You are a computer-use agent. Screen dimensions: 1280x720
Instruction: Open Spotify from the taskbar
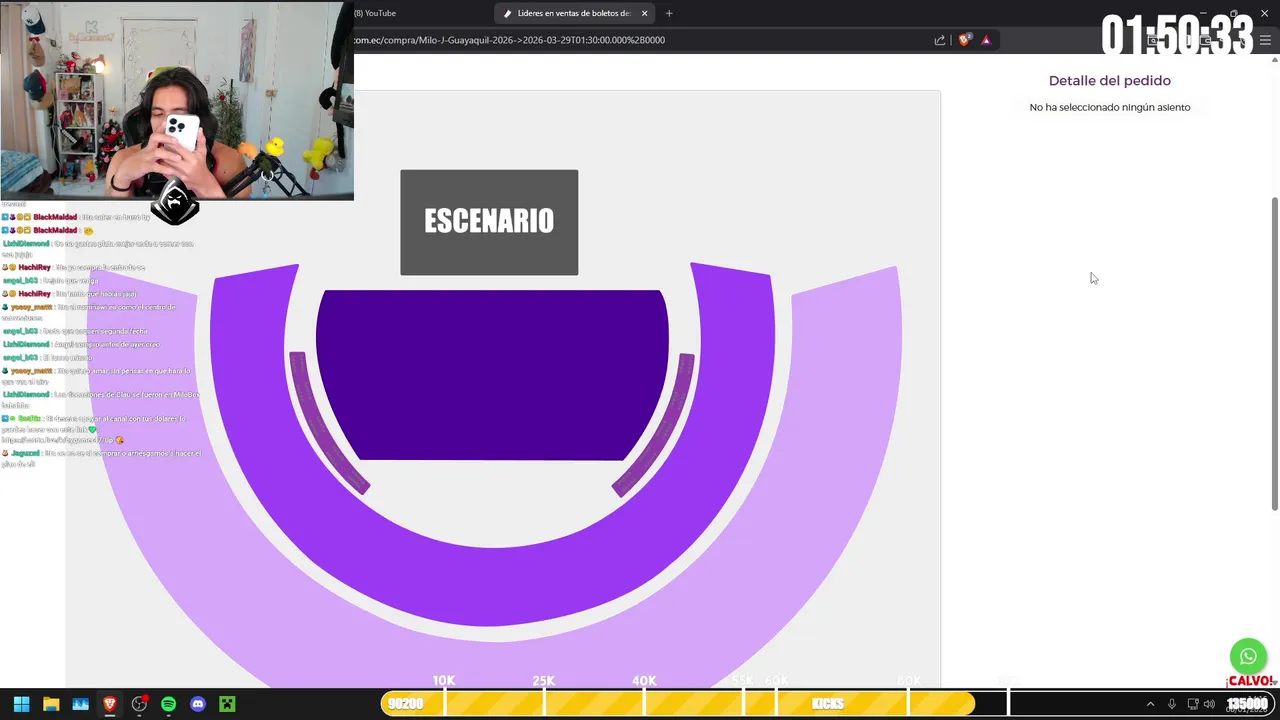168,704
